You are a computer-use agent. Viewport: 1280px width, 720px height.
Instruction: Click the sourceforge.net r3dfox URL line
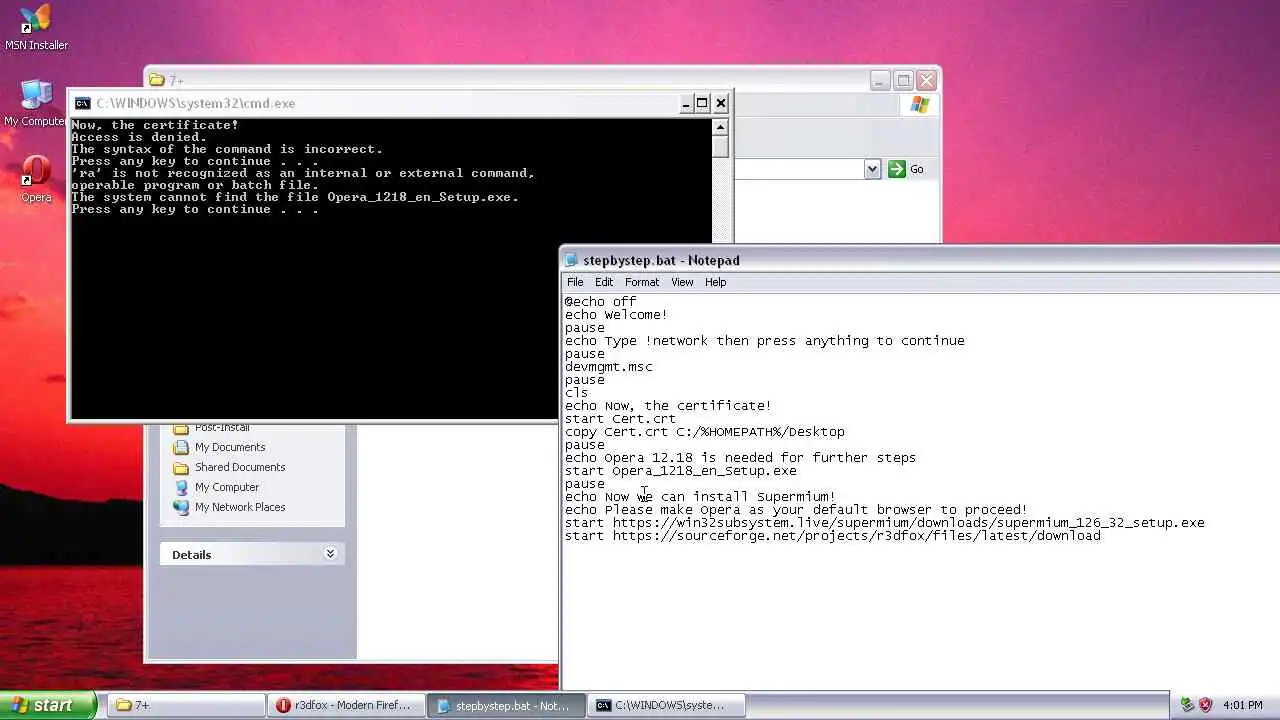point(832,535)
